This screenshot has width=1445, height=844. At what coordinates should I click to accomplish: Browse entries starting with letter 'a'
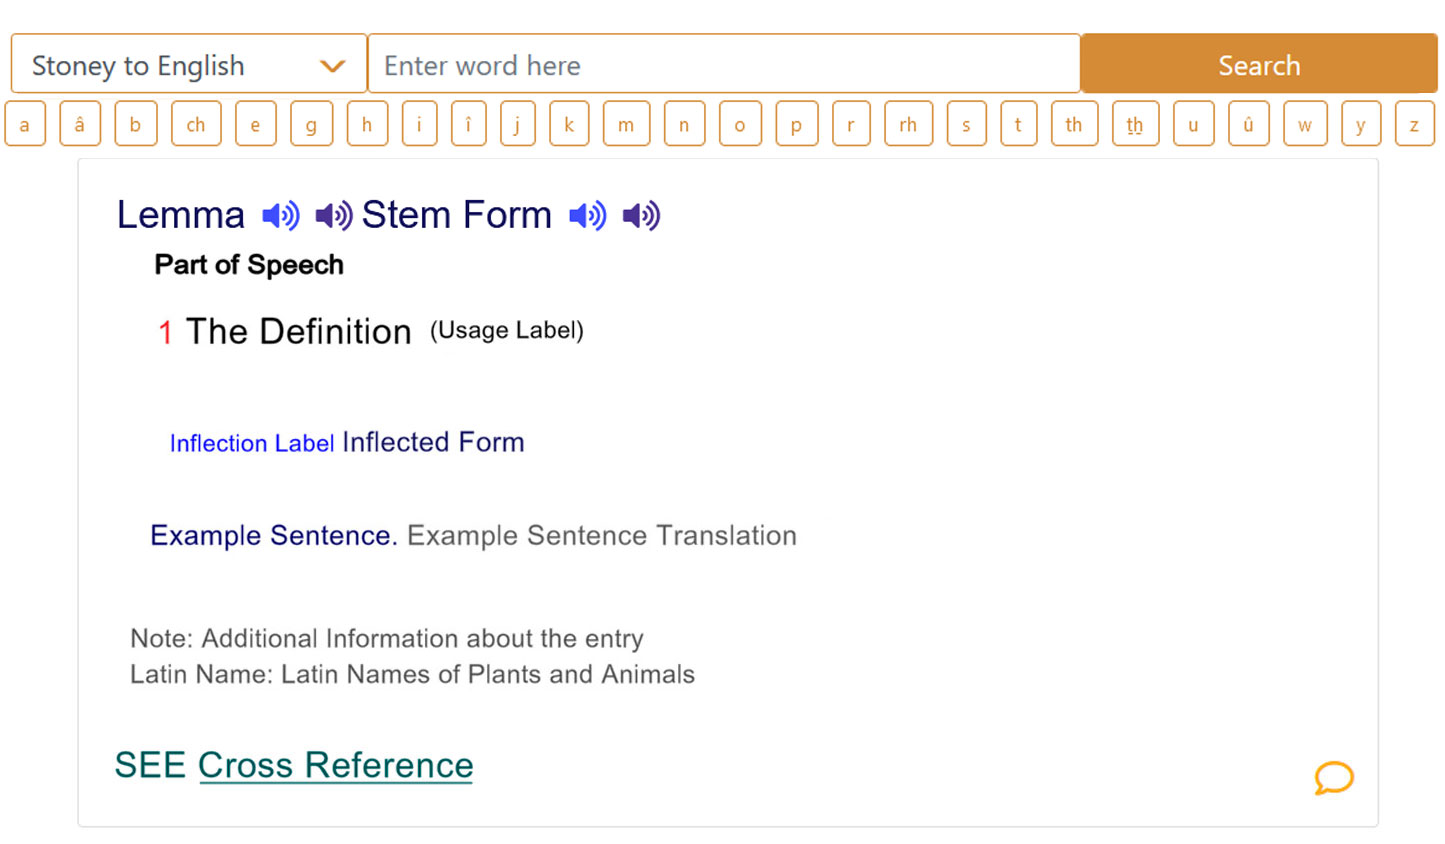25,125
